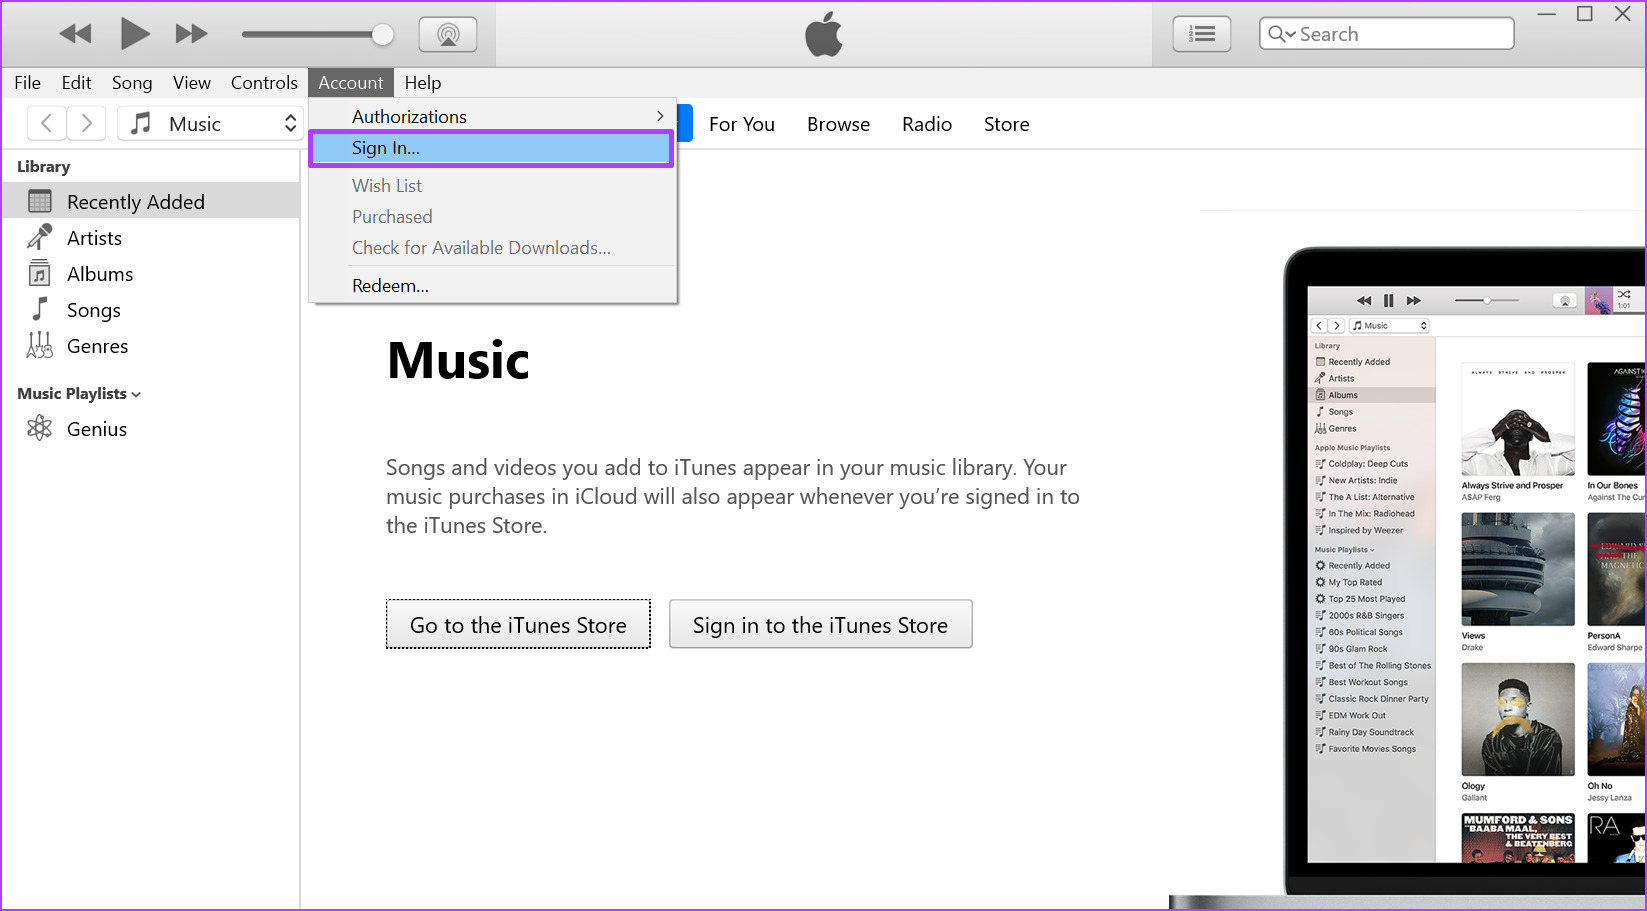Screen dimensions: 1647x911
Task: Open the Up Next list icon
Action: tap(1201, 34)
